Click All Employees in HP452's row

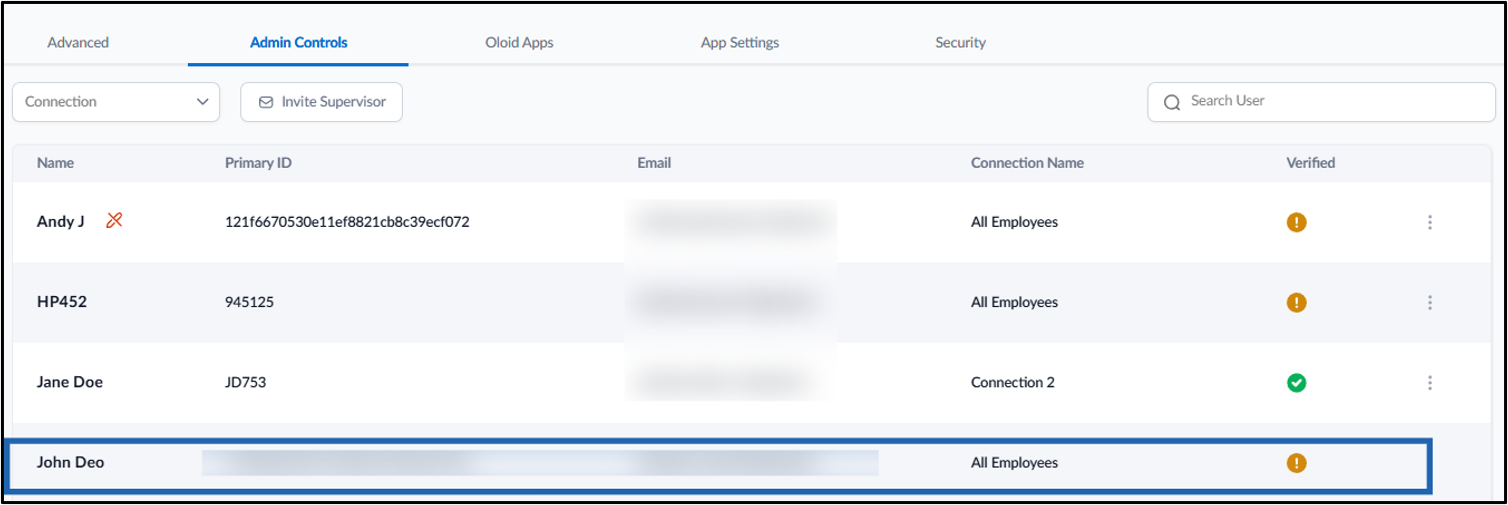click(x=1014, y=302)
